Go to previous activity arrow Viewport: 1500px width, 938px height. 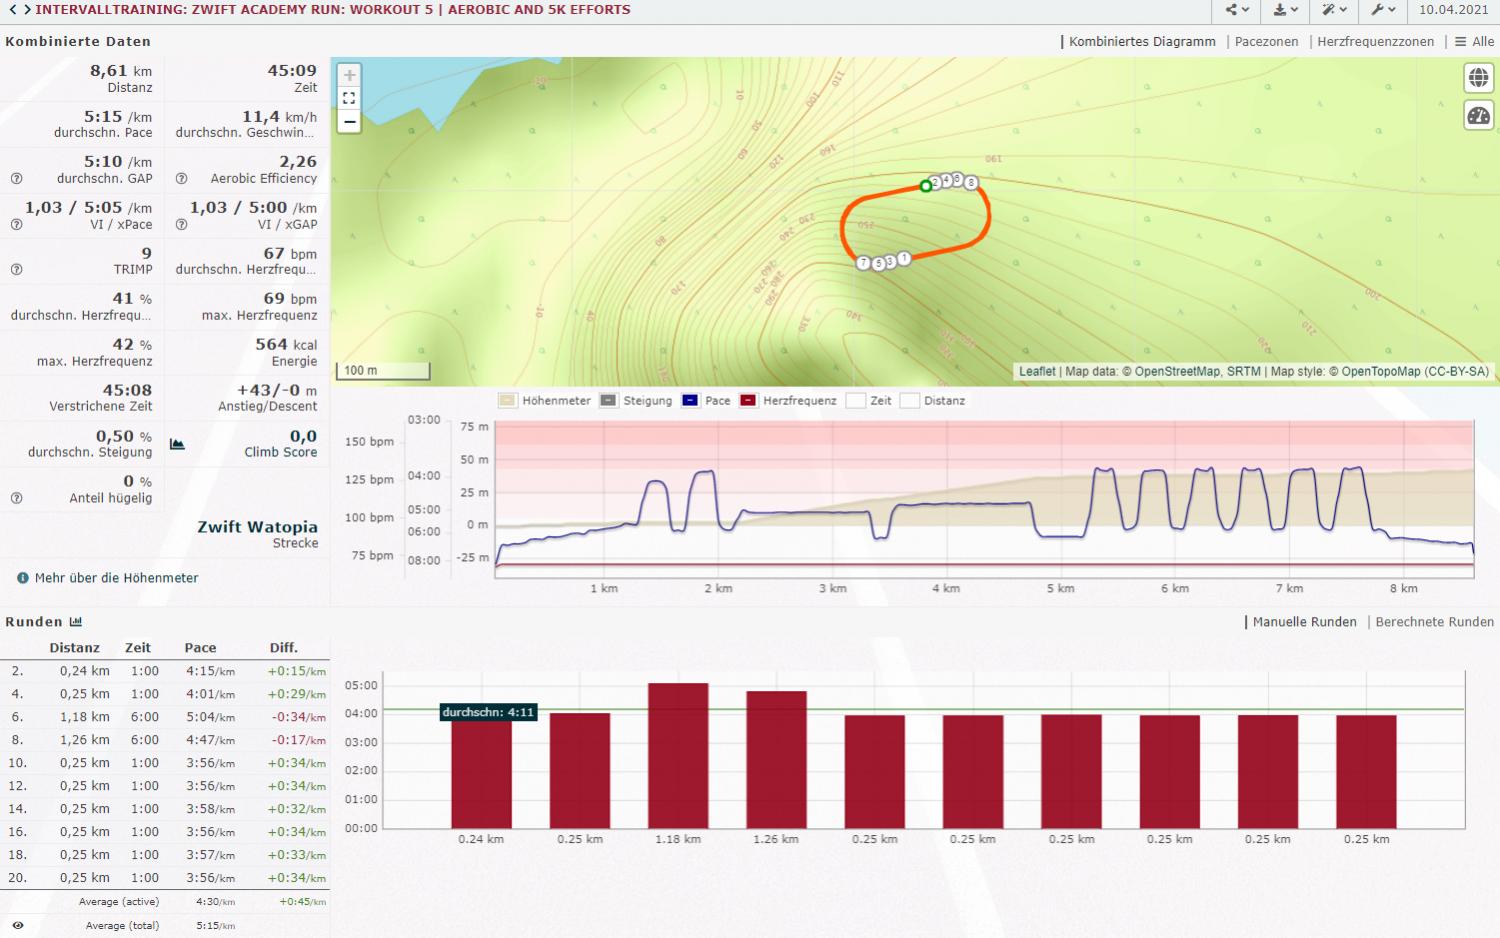[x=13, y=10]
